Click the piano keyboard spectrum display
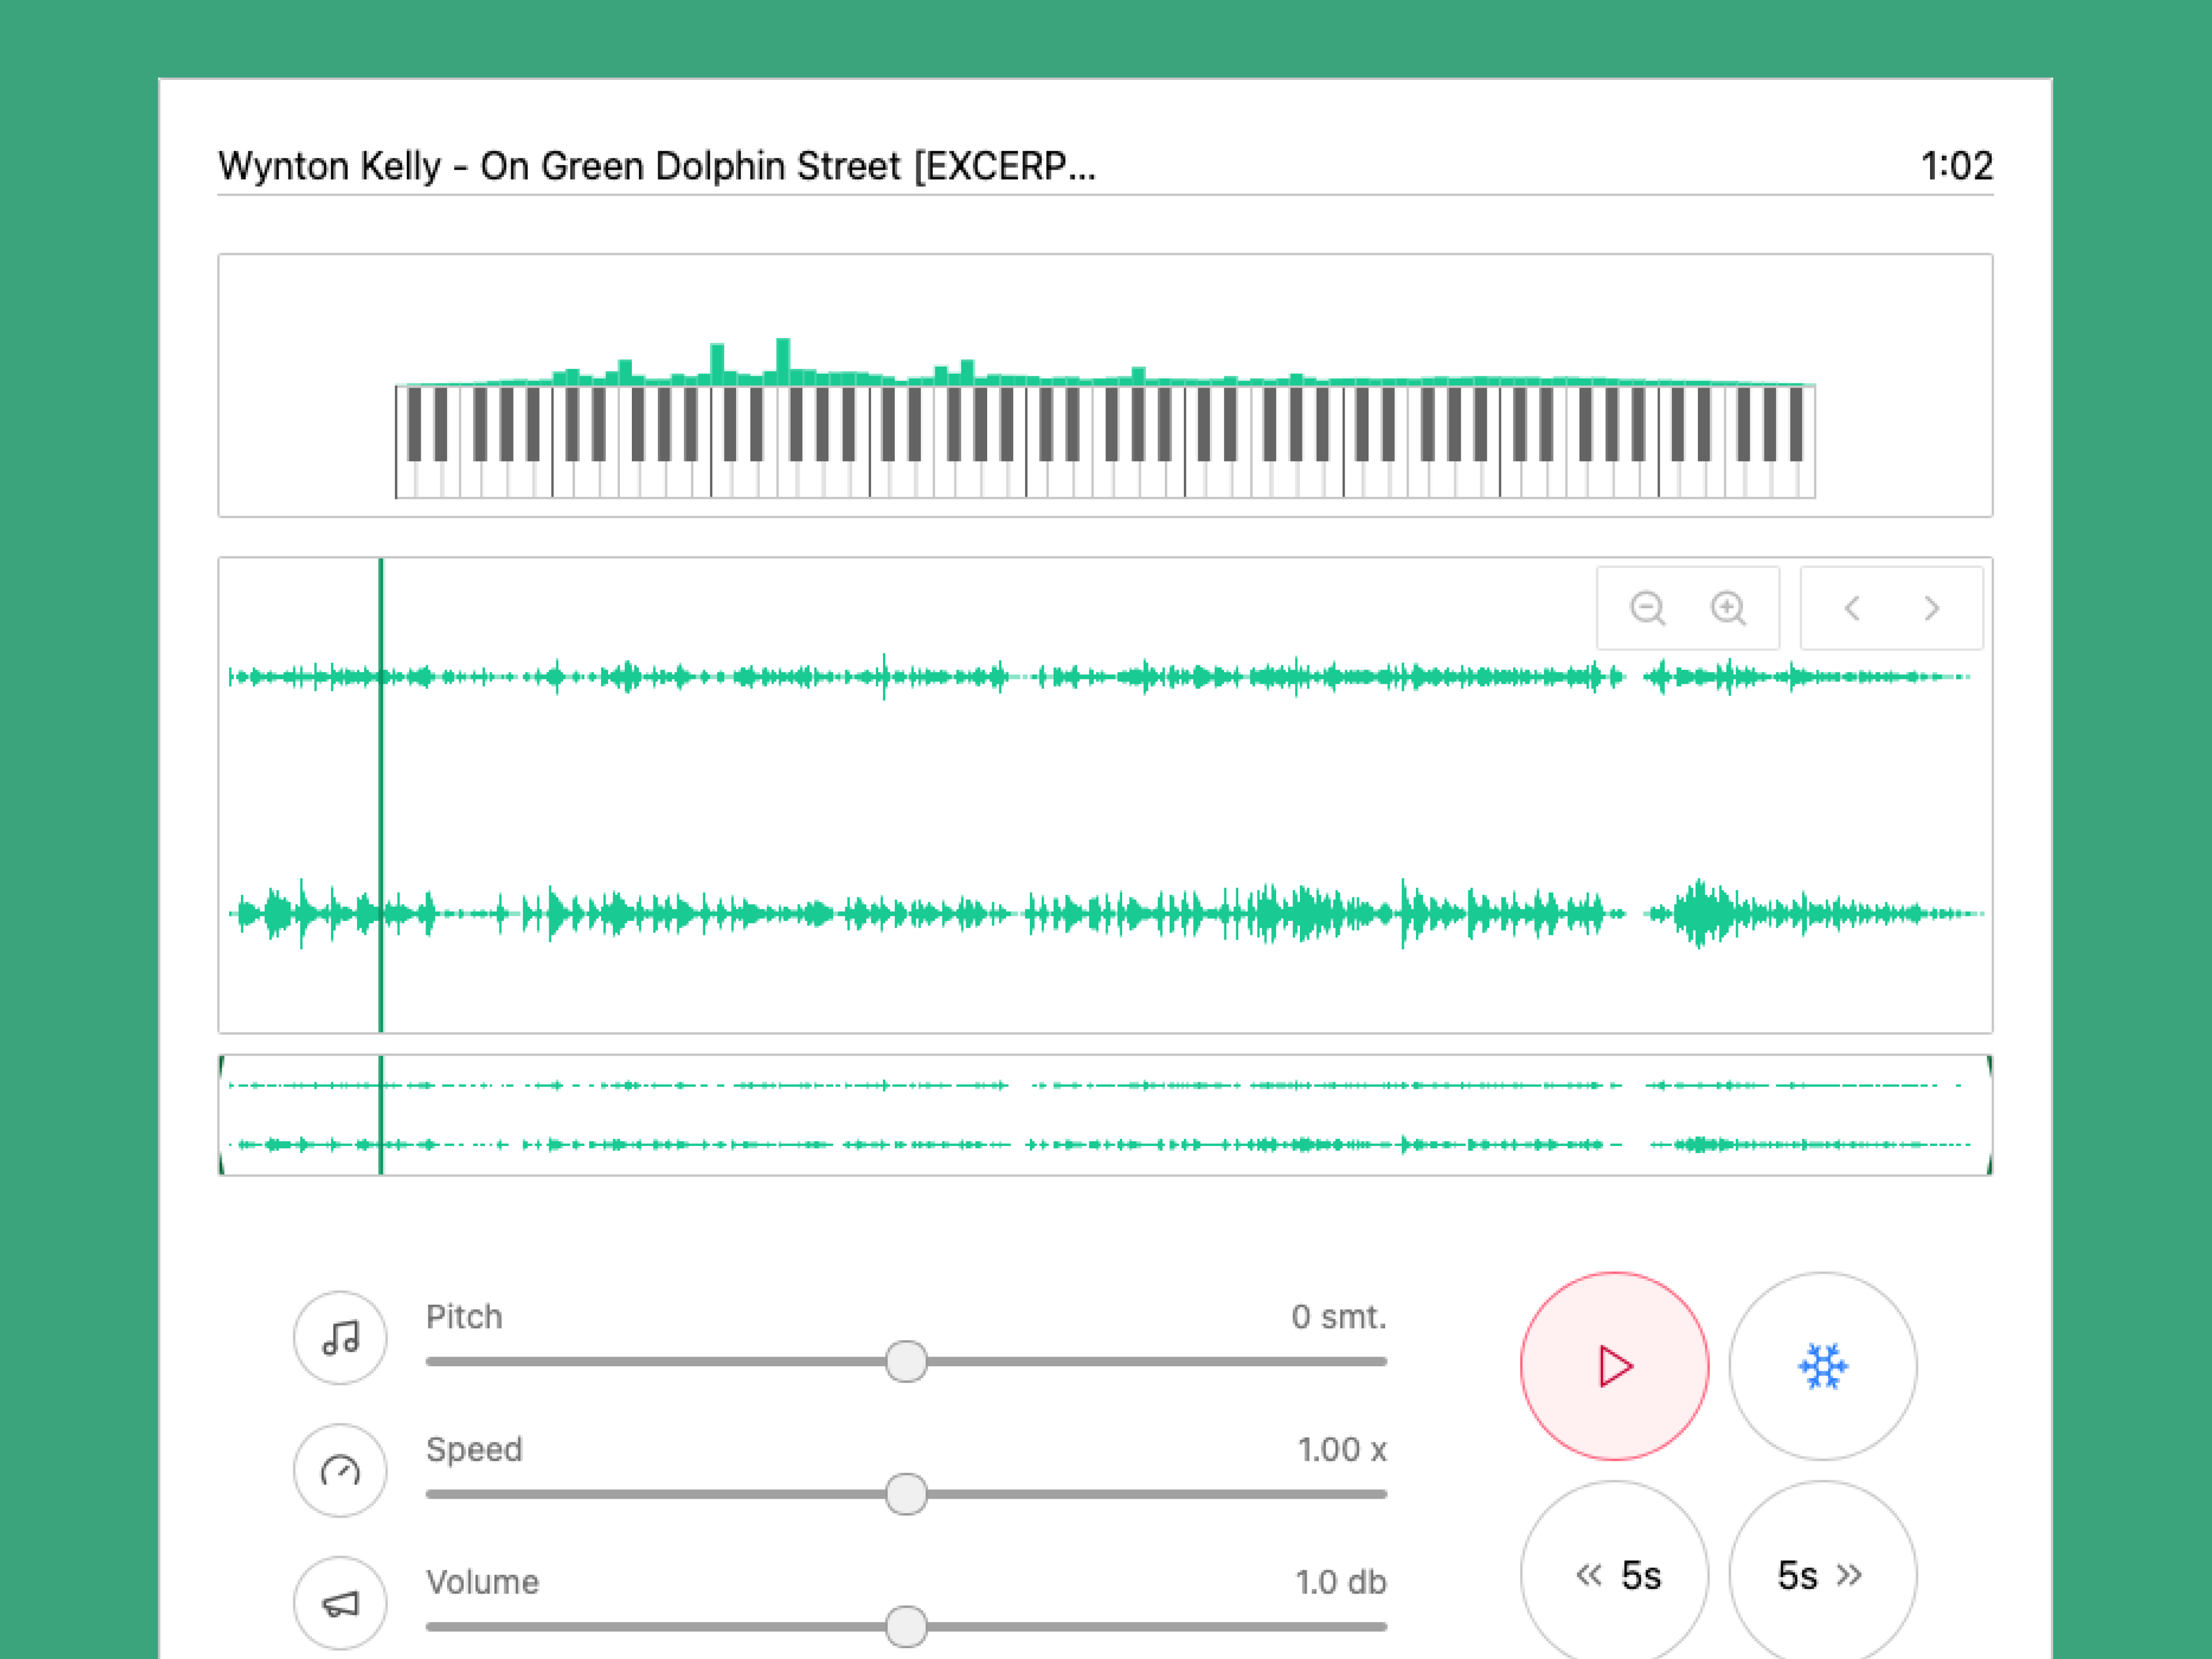This screenshot has width=2212, height=1659. tap(1105, 440)
